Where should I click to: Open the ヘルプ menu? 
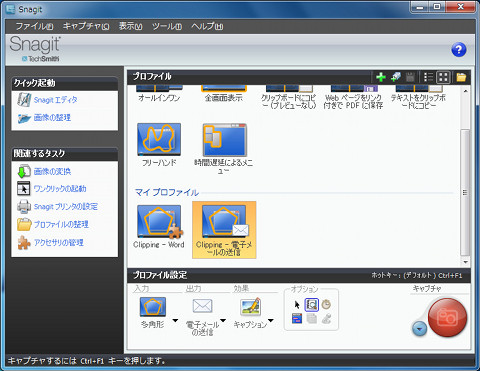point(207,26)
